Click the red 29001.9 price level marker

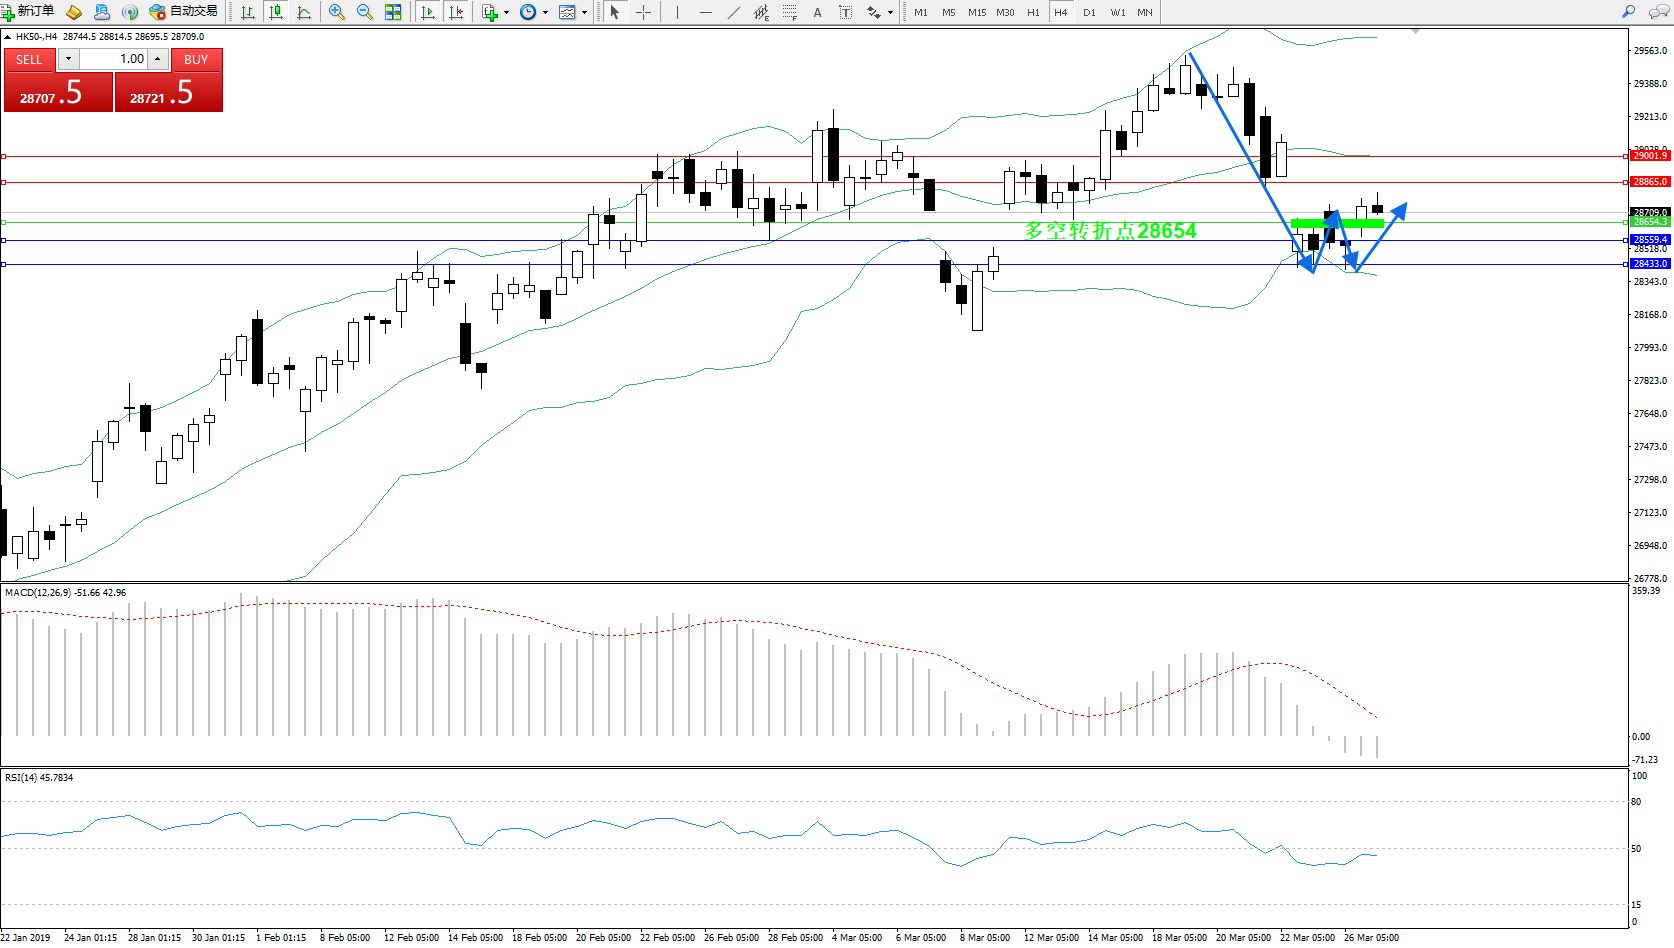coord(1649,156)
